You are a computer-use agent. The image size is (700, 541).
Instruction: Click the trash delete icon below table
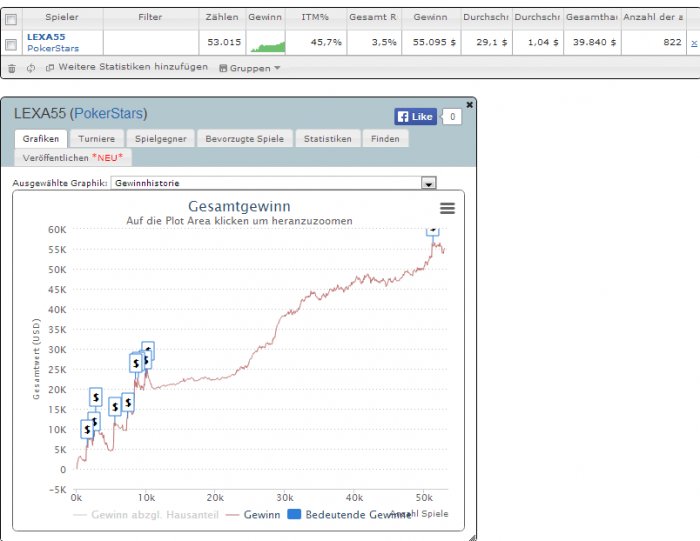[12, 68]
